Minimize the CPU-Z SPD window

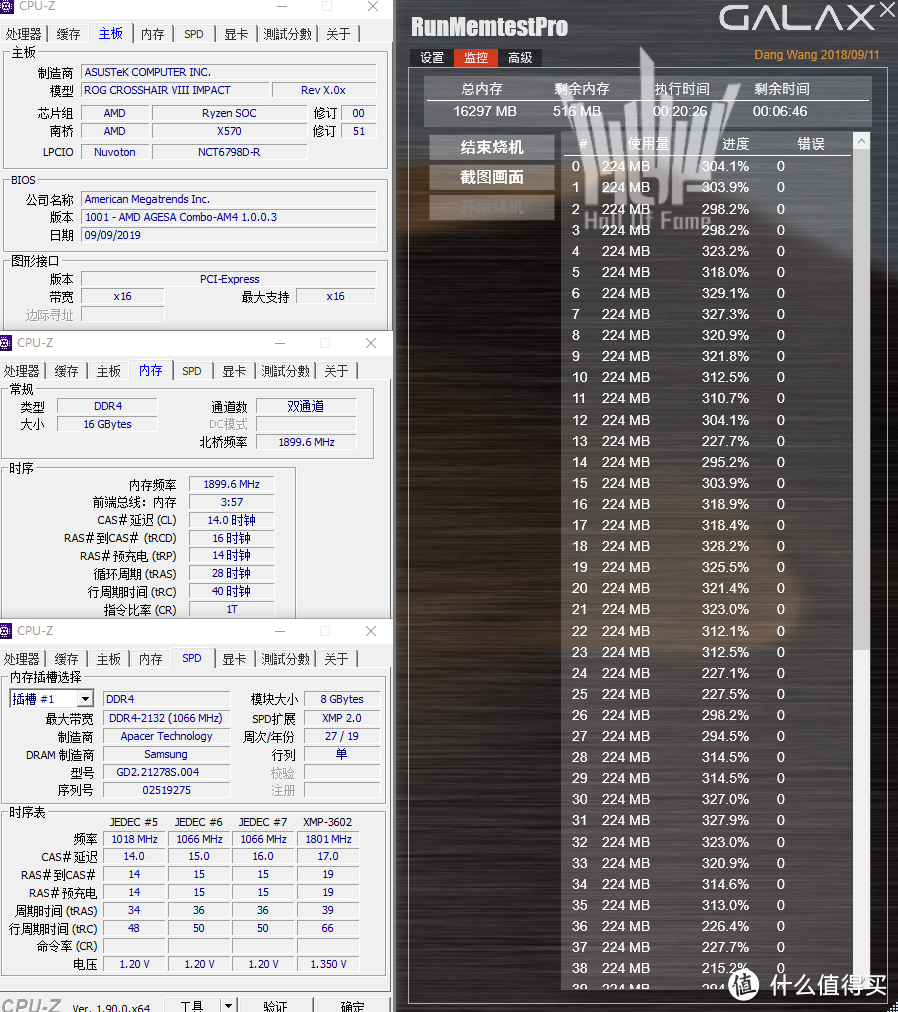[x=280, y=631]
